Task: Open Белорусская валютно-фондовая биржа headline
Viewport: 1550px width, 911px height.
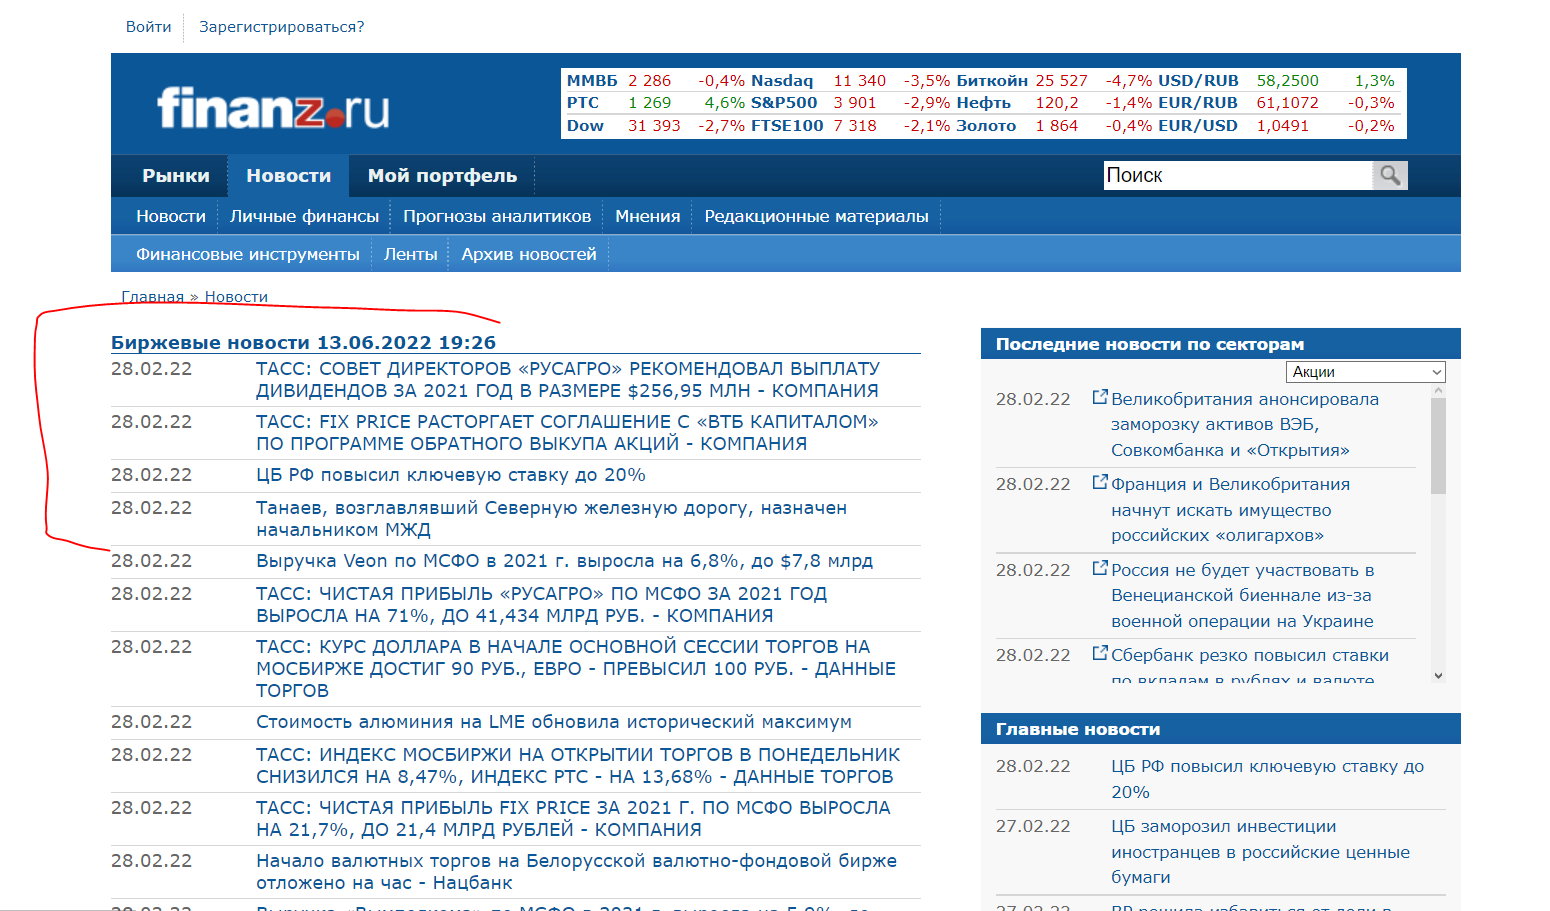Action: click(576, 872)
